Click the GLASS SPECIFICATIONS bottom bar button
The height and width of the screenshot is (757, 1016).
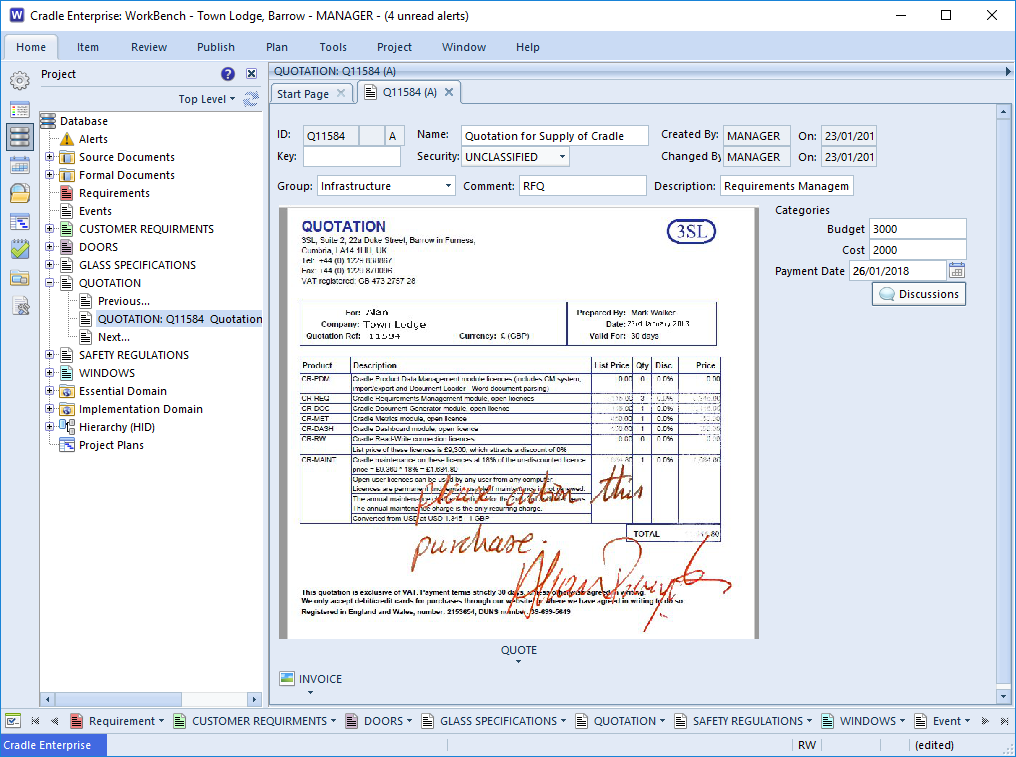point(494,721)
